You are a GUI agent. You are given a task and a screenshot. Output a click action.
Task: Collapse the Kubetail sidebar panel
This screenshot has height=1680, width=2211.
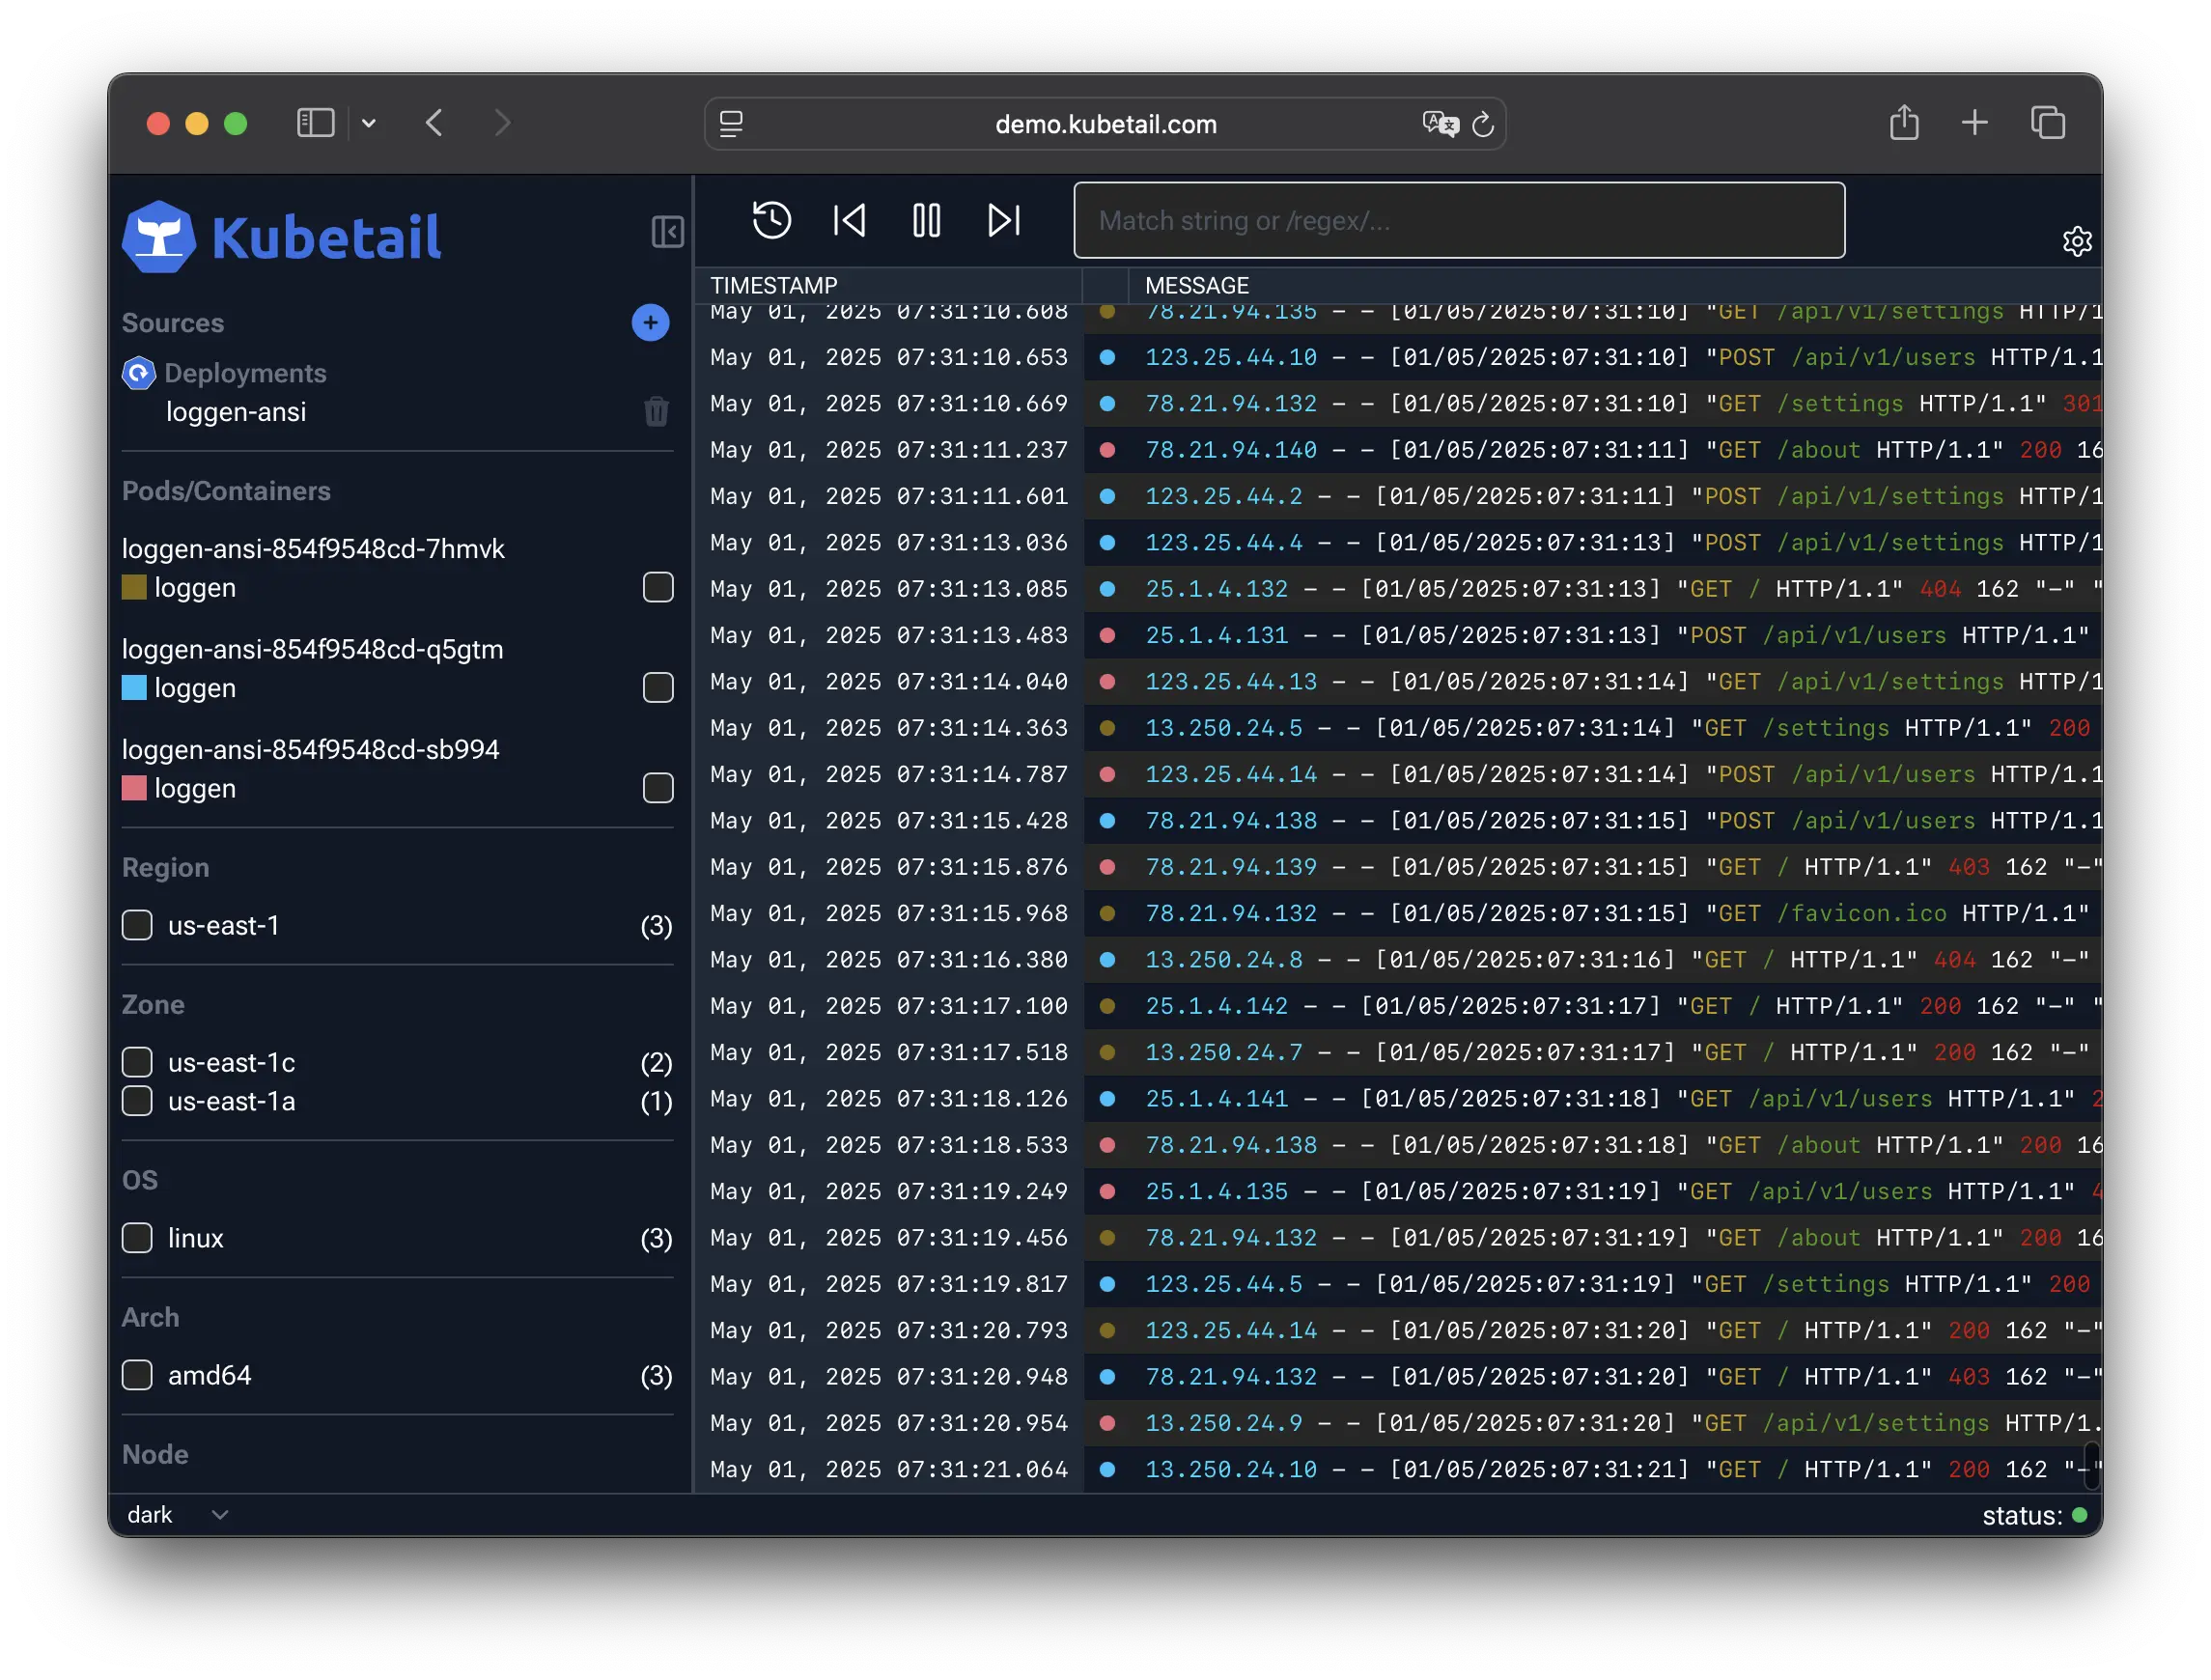click(667, 232)
